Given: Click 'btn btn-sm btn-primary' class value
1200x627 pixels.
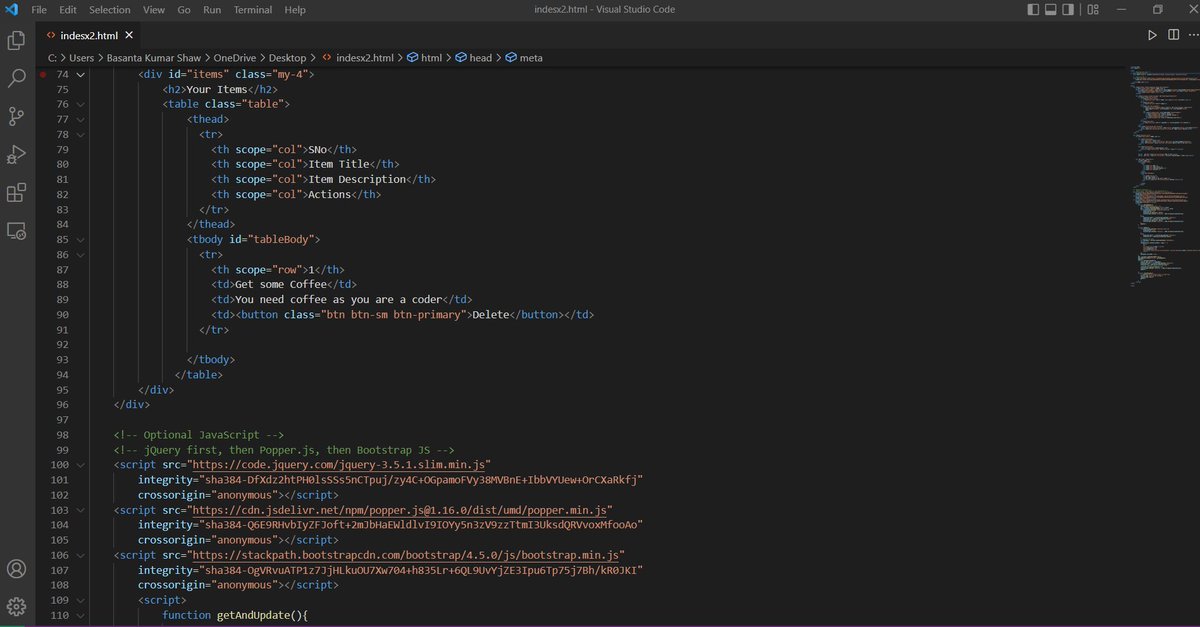Looking at the screenshot, I should (393, 315).
